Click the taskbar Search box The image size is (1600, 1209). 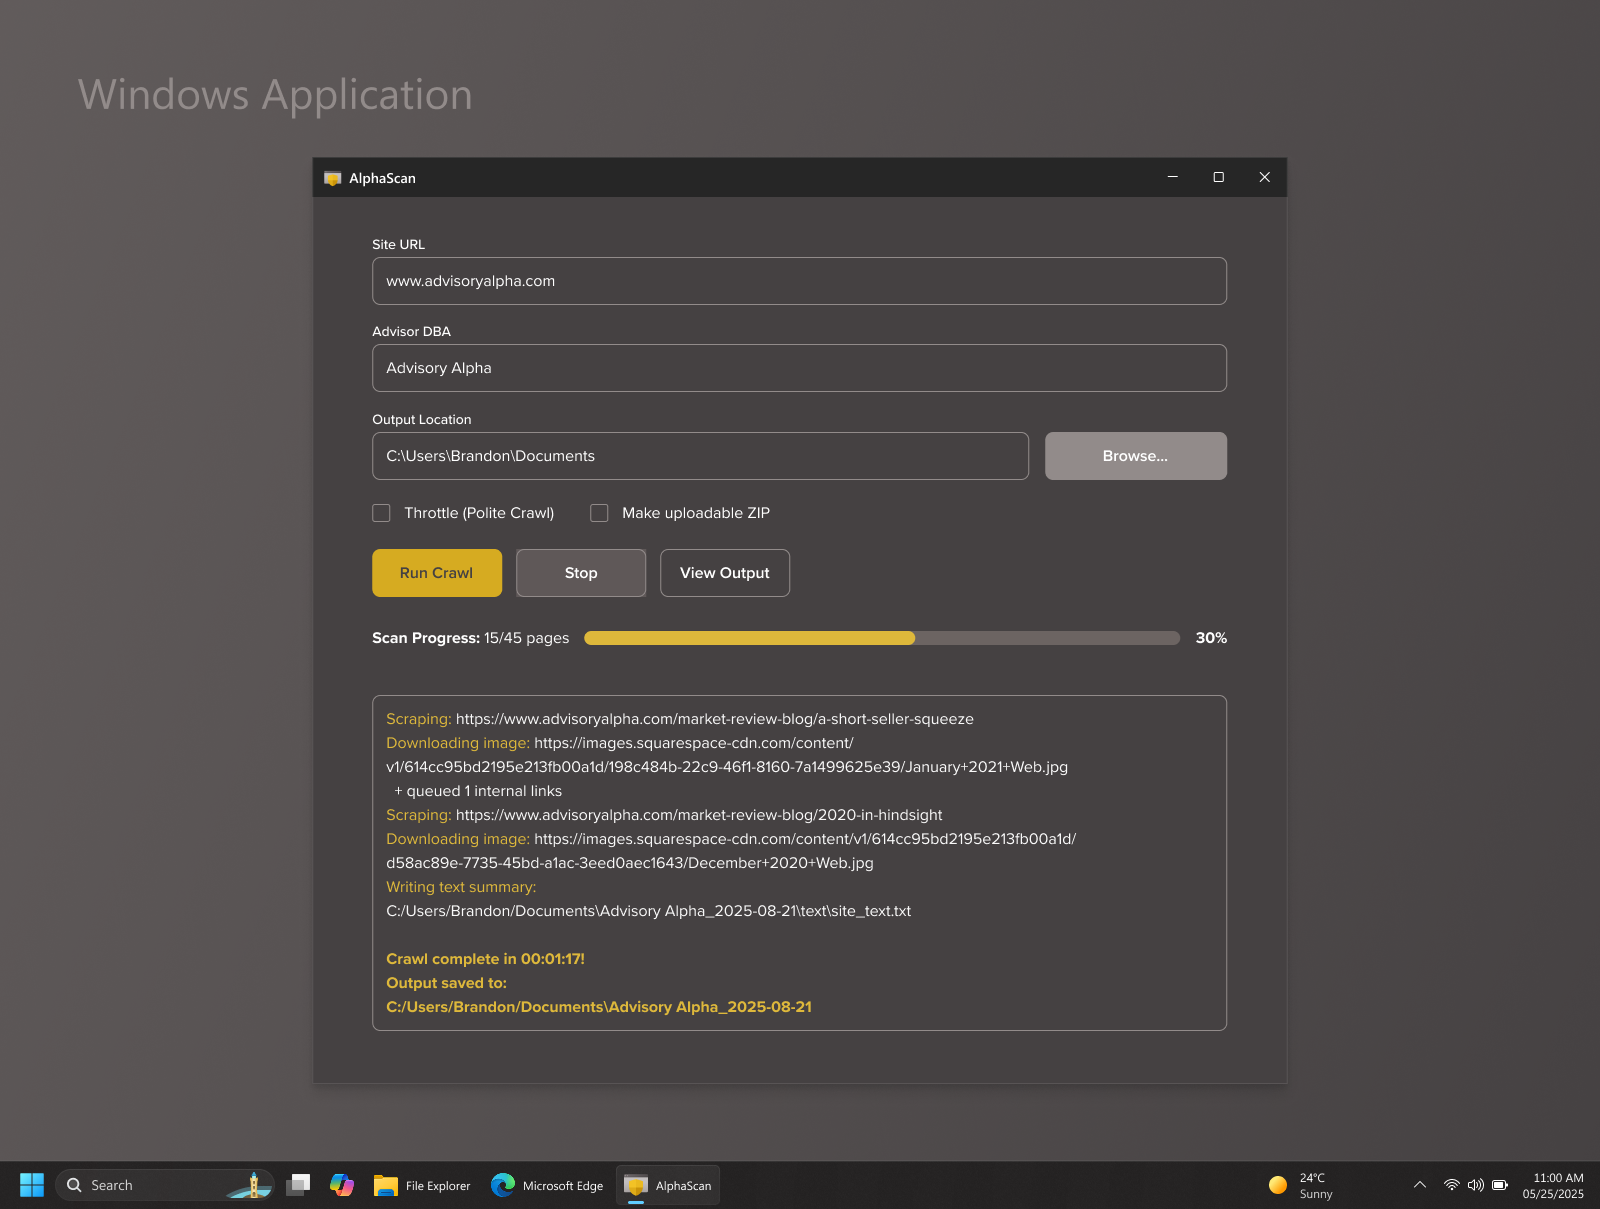click(165, 1185)
